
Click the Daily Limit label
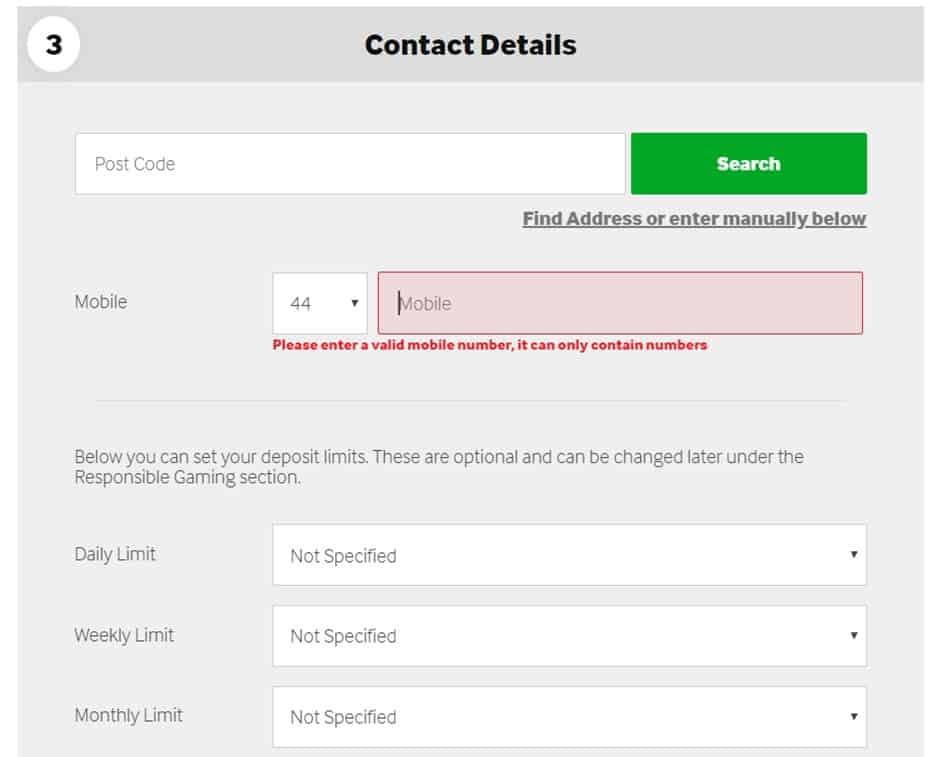tap(115, 554)
